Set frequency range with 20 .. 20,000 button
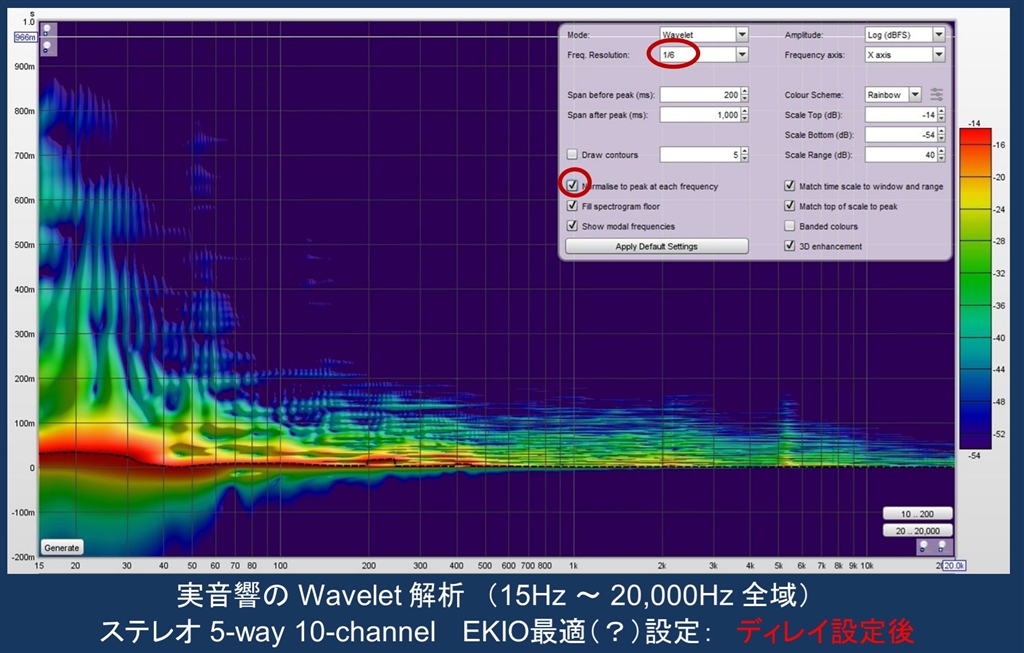The image size is (1024, 653). (918, 531)
